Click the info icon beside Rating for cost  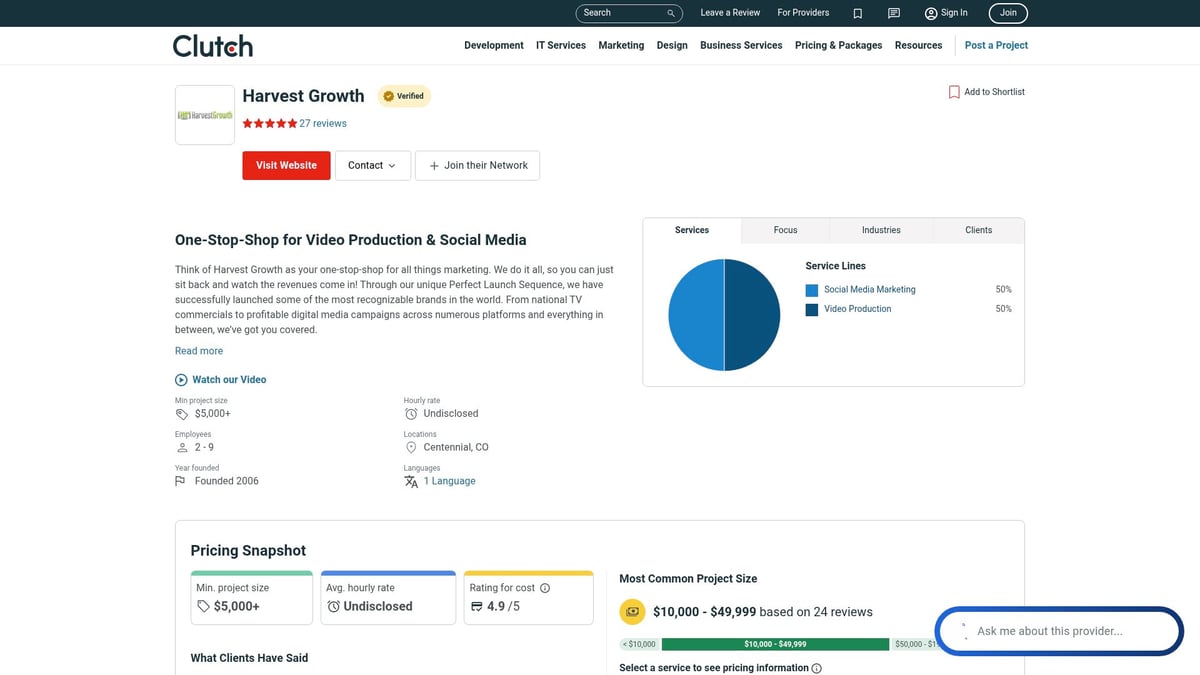pos(545,587)
